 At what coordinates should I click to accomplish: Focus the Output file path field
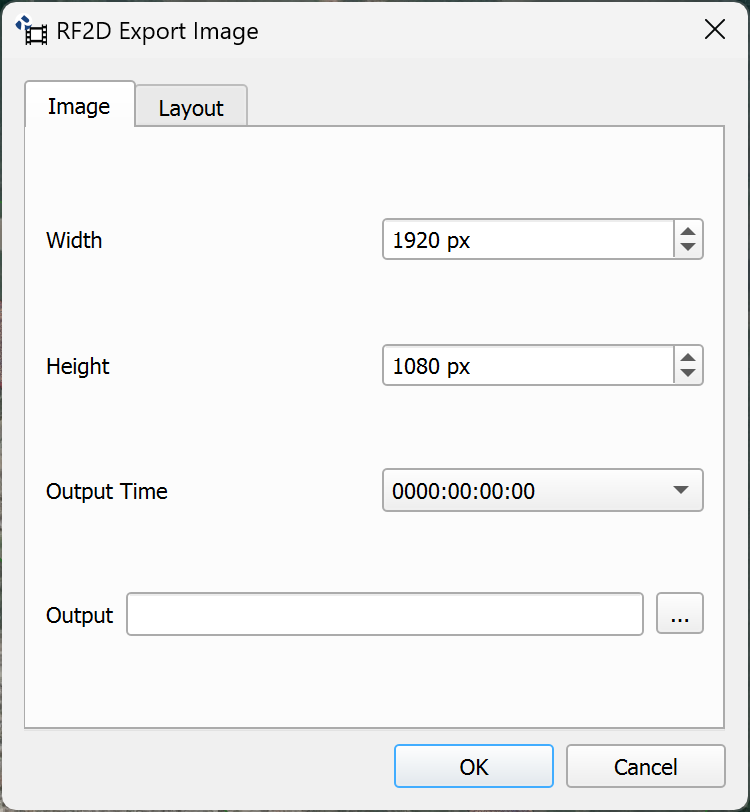[384, 614]
